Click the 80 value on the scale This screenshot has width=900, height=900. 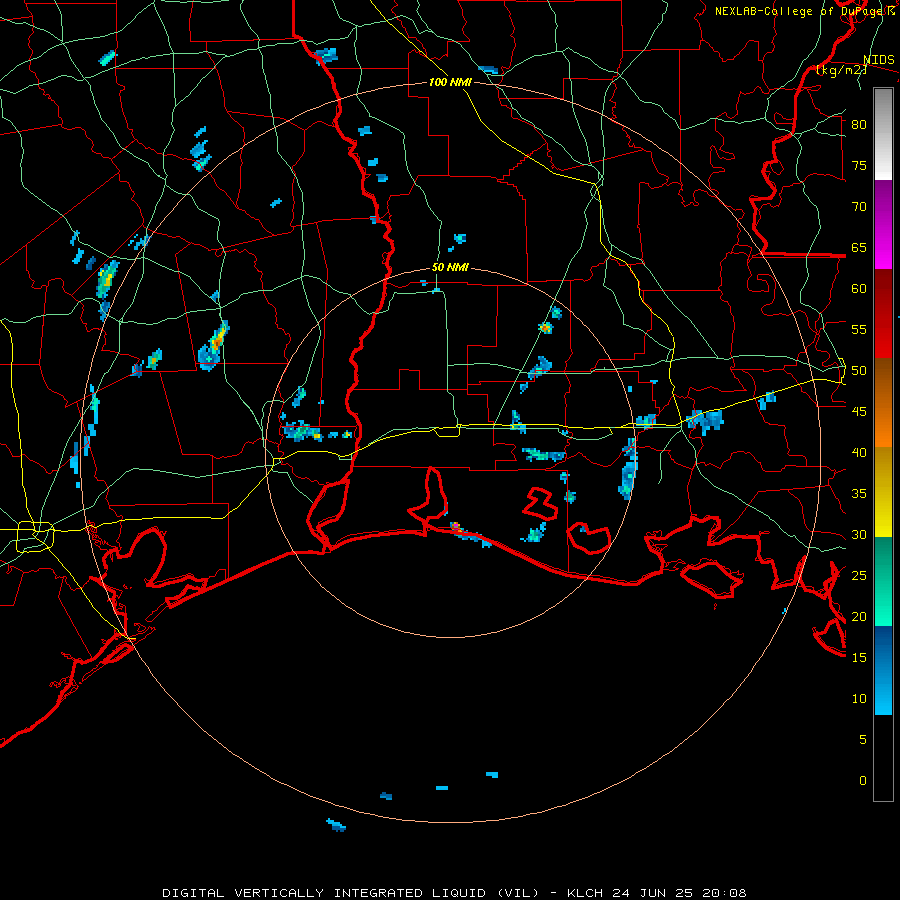pyautogui.click(x=859, y=125)
